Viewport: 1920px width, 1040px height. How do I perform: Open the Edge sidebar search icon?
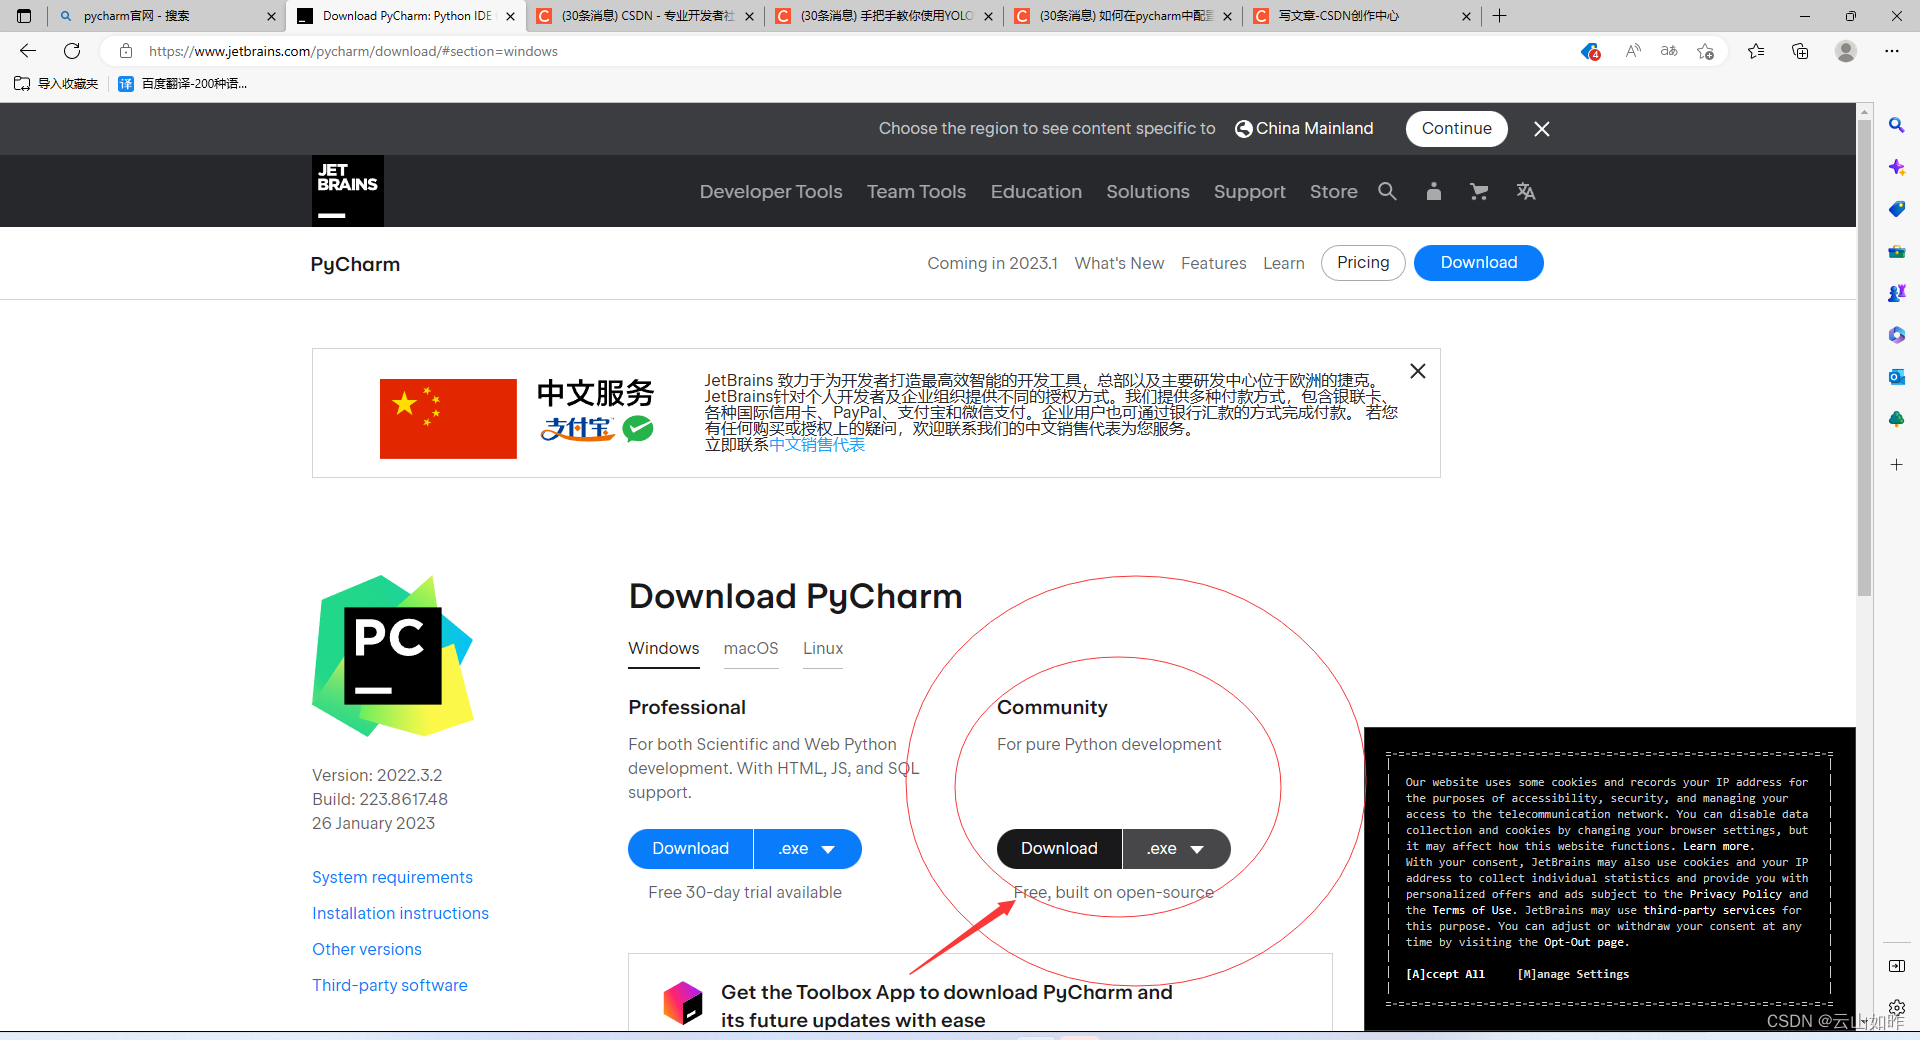point(1896,125)
